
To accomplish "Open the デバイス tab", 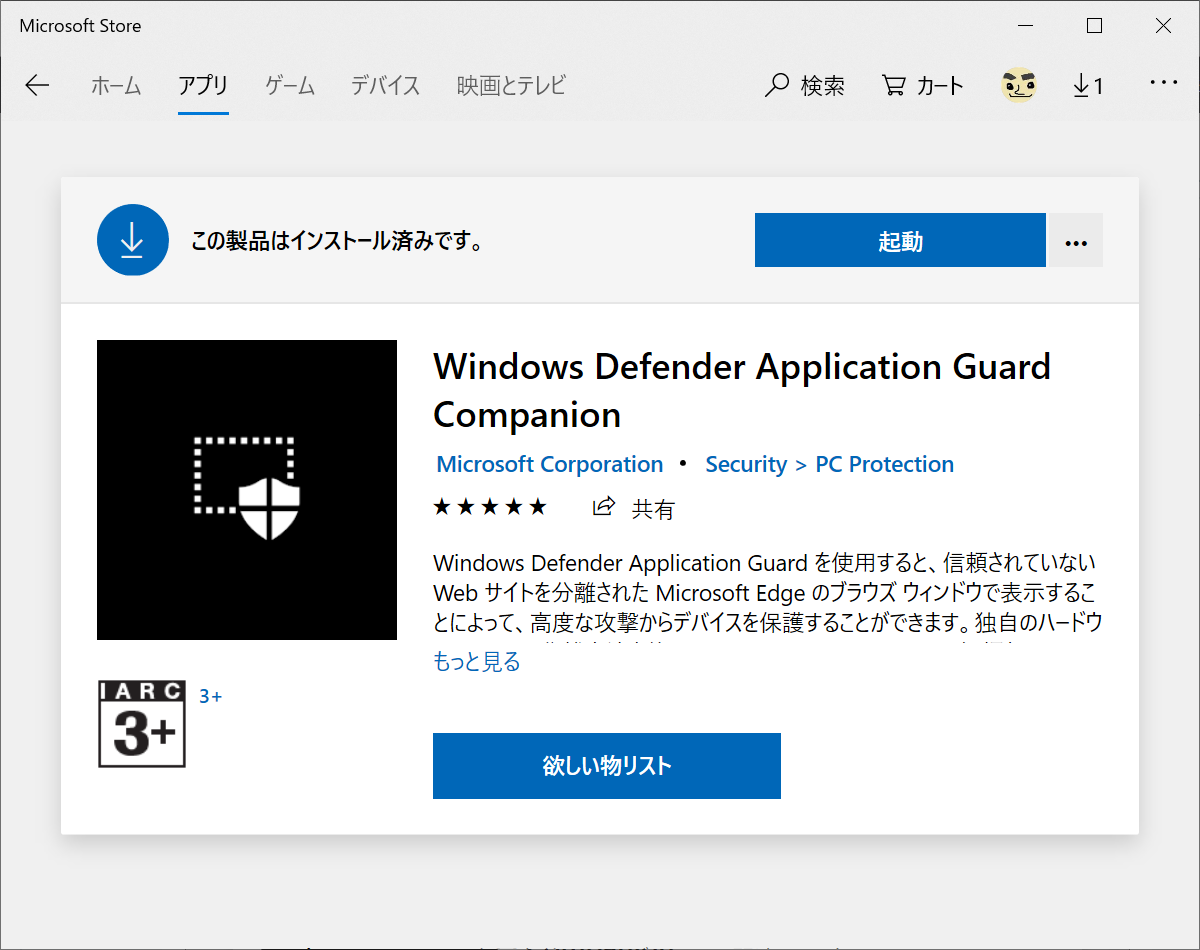I will pyautogui.click(x=385, y=86).
